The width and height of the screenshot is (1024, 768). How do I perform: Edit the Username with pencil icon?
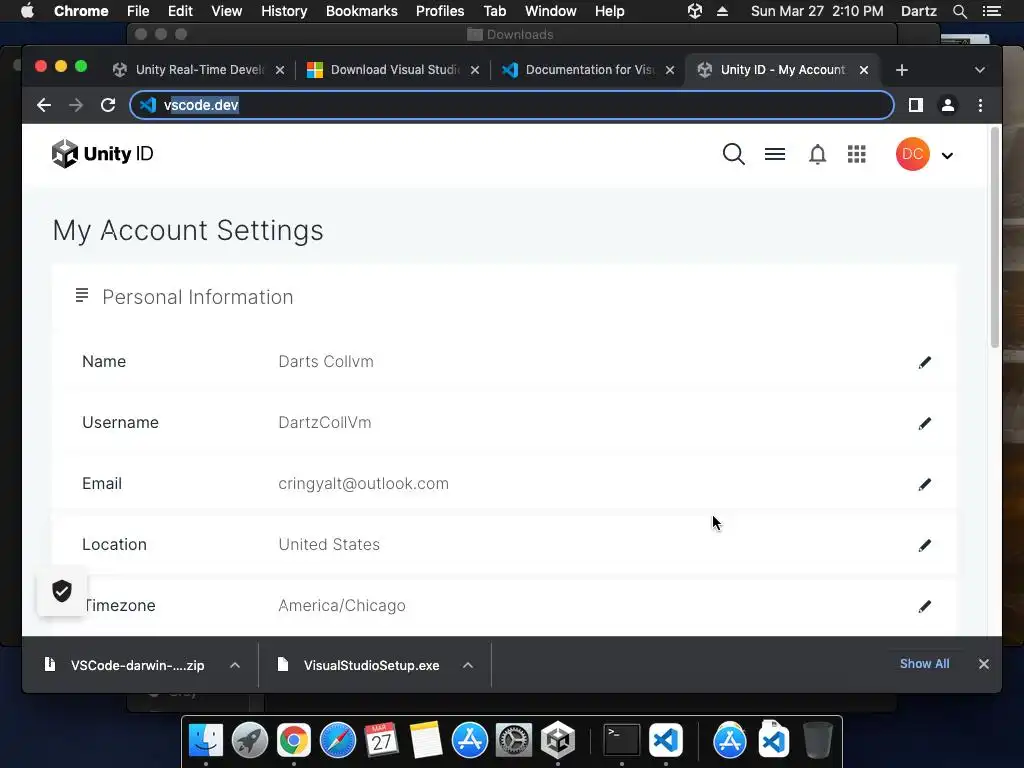click(x=924, y=423)
